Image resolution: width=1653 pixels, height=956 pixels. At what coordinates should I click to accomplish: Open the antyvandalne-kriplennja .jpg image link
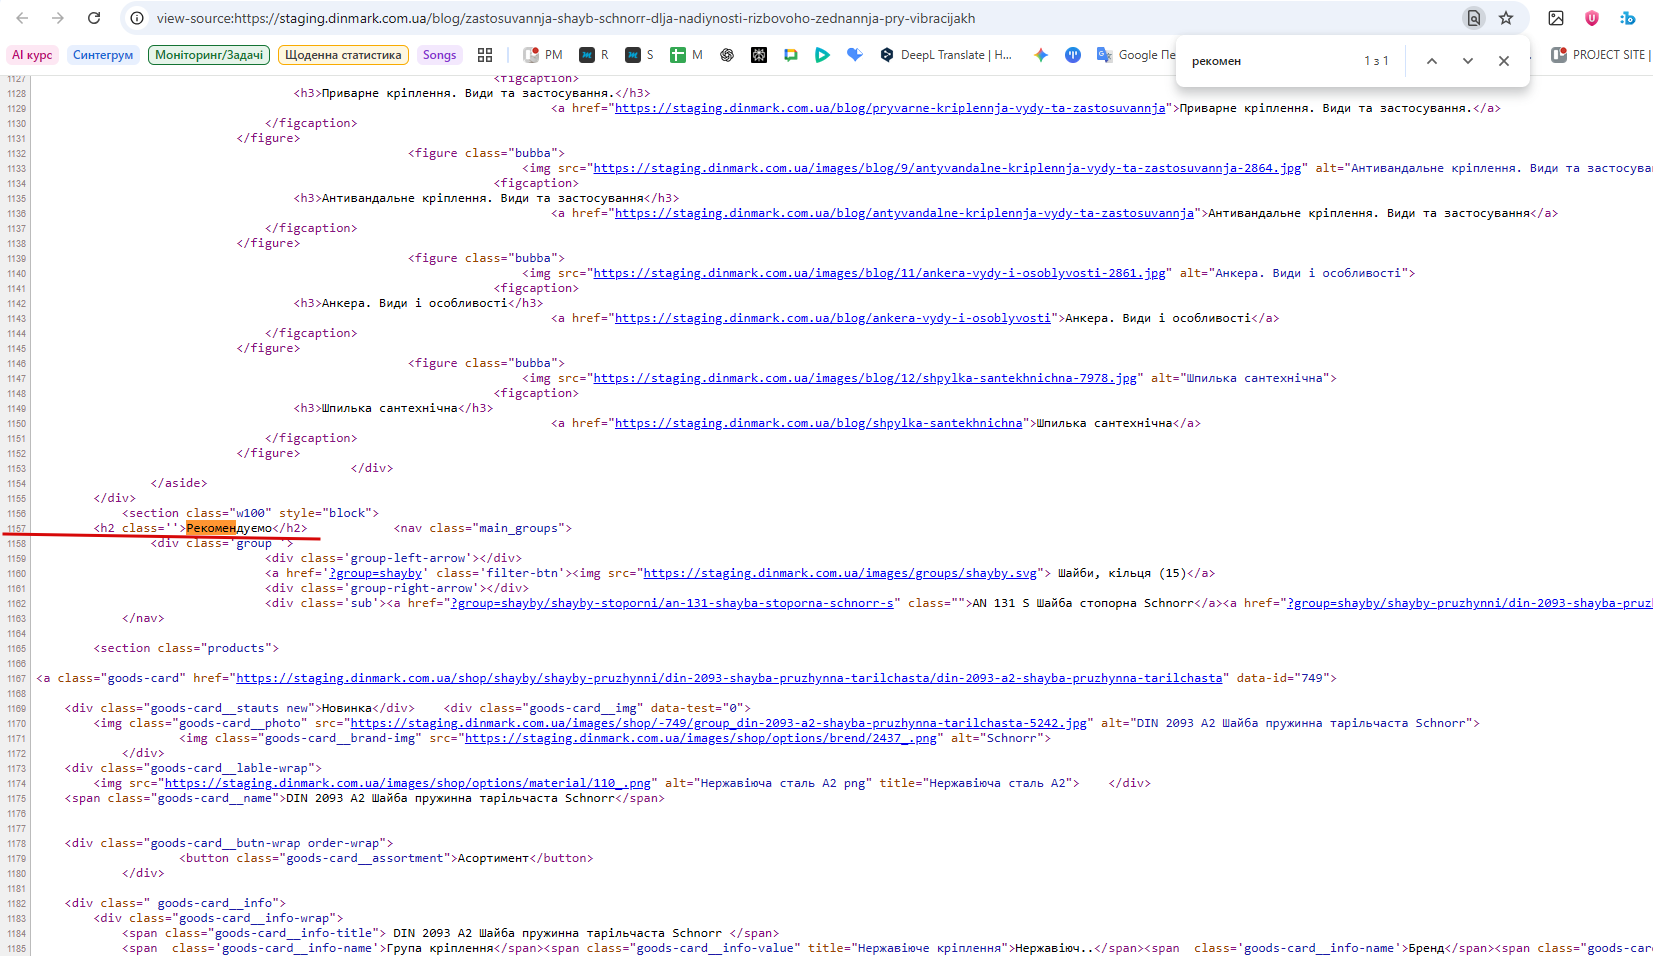[x=947, y=168]
